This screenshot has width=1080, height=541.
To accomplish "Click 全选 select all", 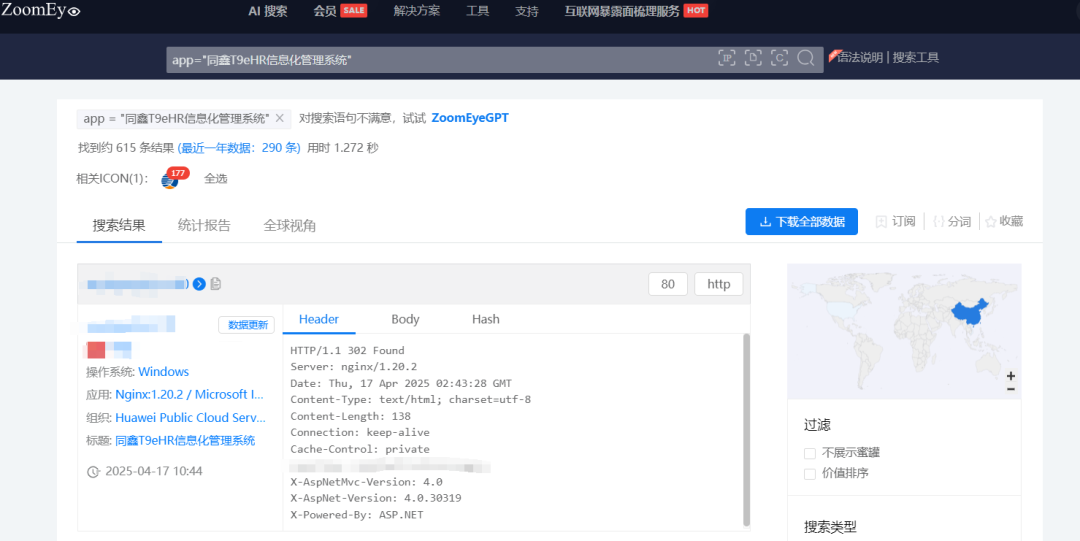I will tap(216, 179).
